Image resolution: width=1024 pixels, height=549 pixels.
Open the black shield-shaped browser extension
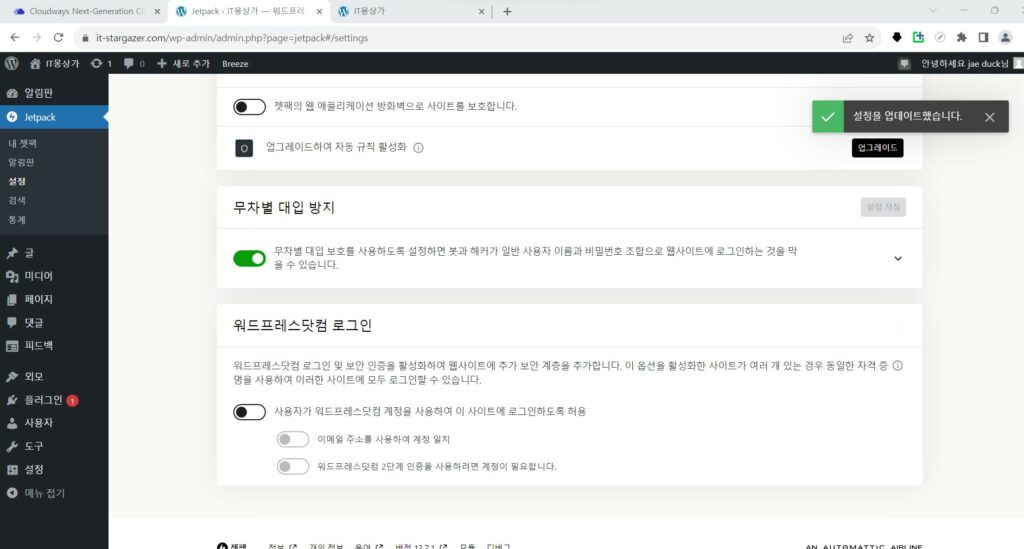point(897,38)
